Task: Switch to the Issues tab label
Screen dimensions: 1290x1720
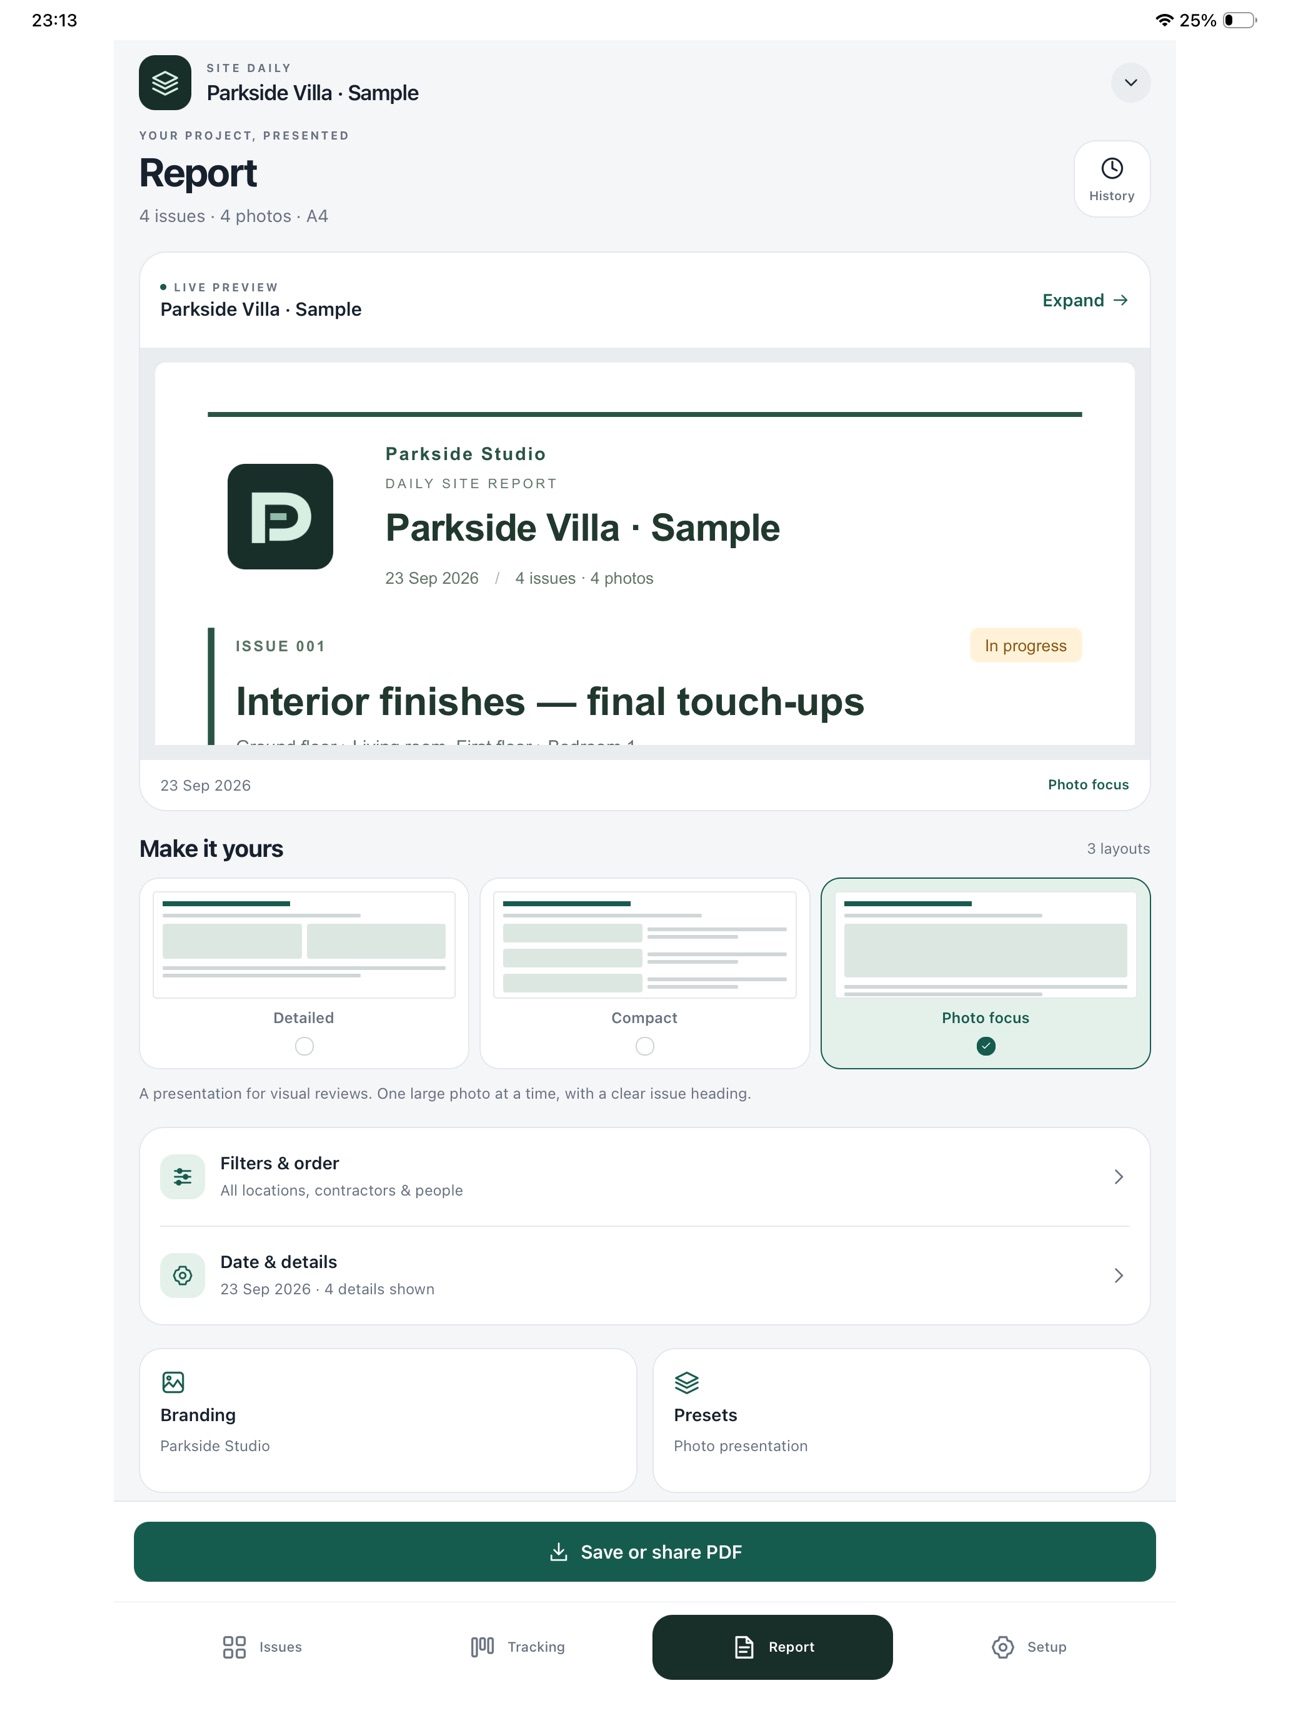Action: click(x=280, y=1647)
